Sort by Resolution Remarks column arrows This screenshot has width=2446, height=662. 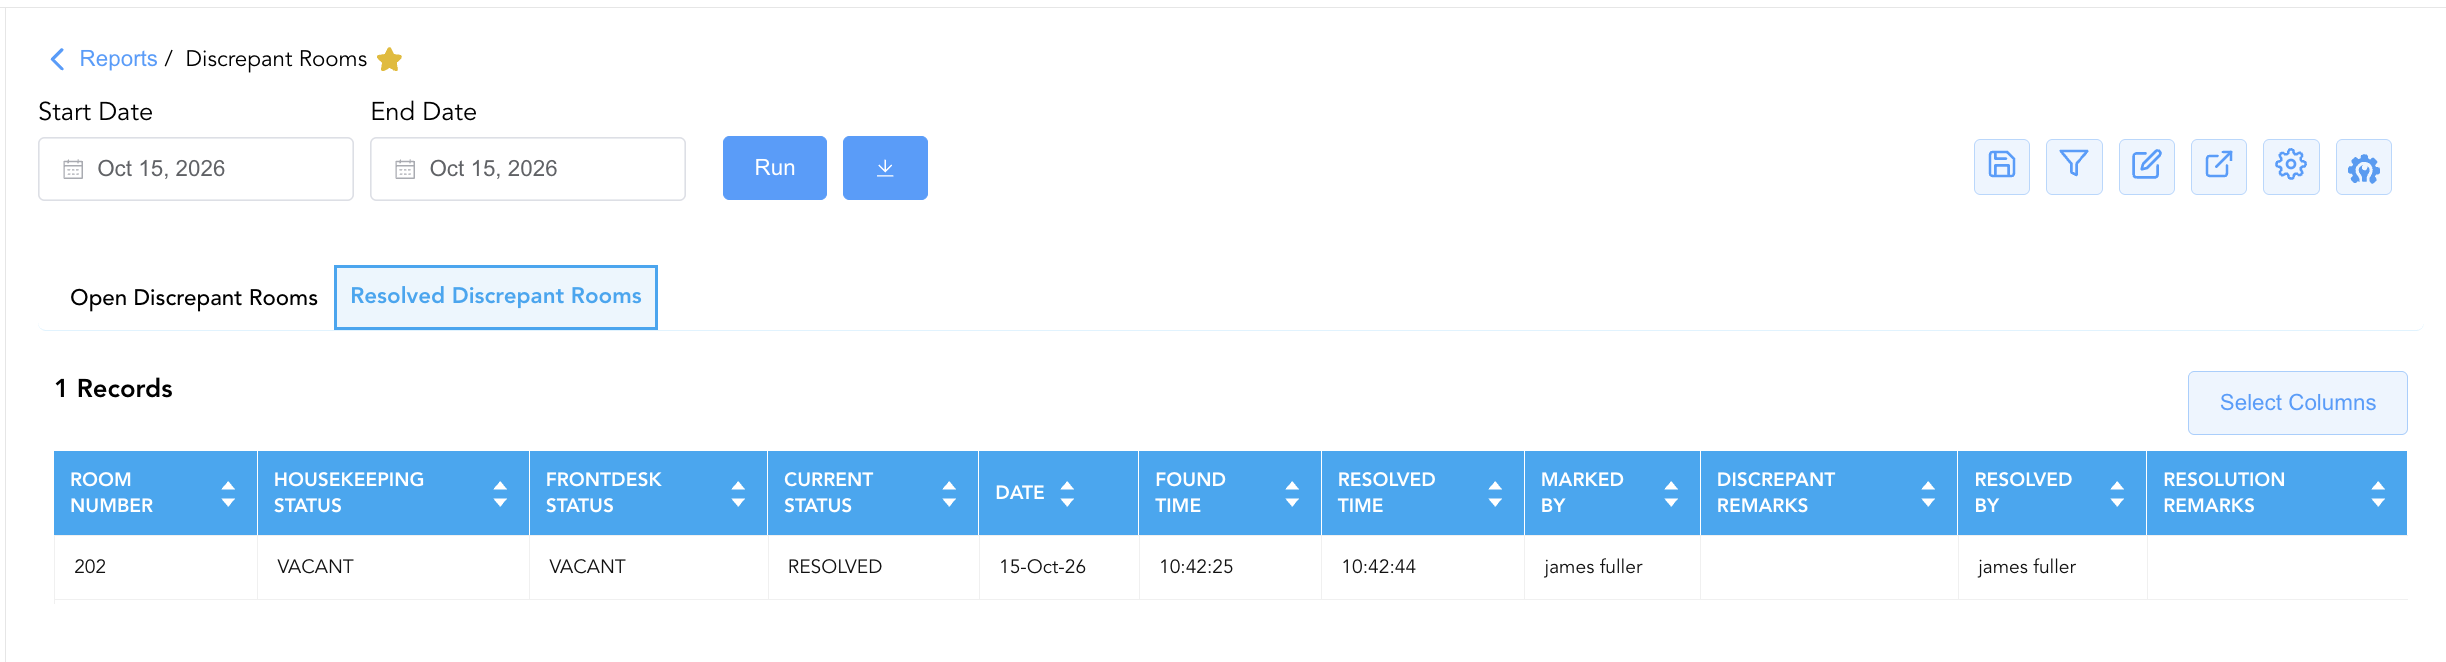pyautogui.click(x=2378, y=493)
